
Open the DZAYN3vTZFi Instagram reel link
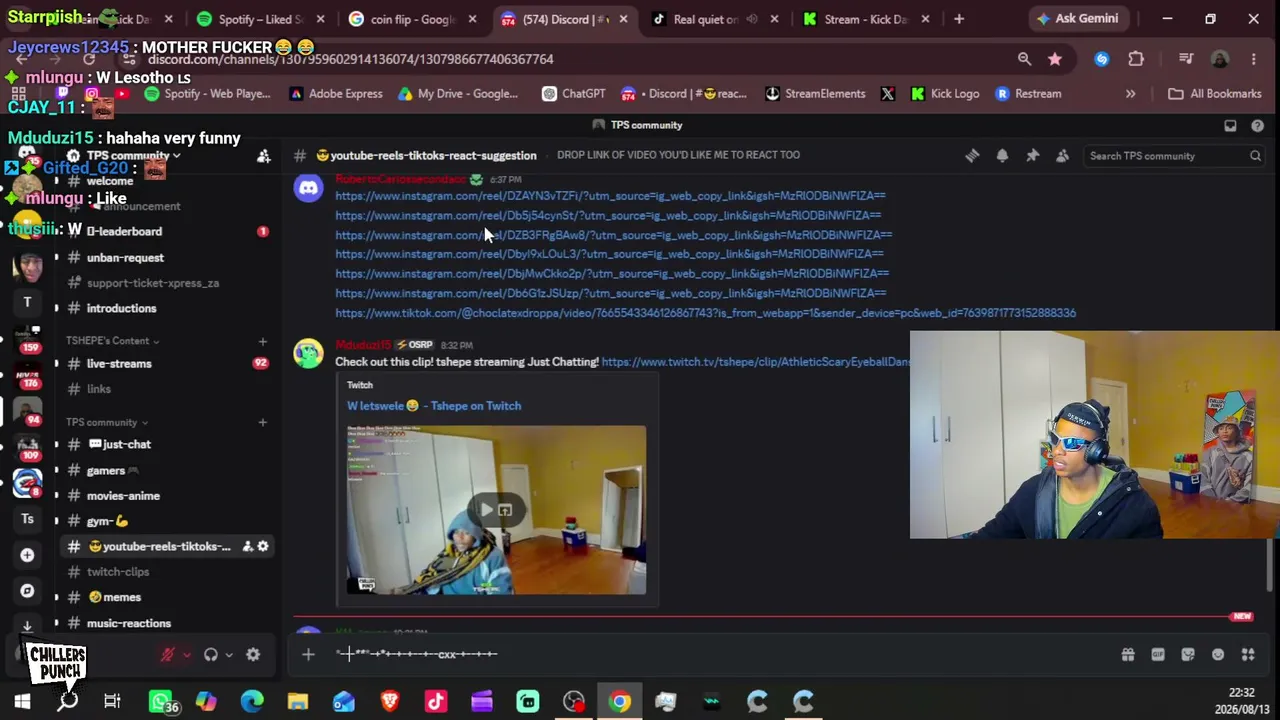[610, 196]
